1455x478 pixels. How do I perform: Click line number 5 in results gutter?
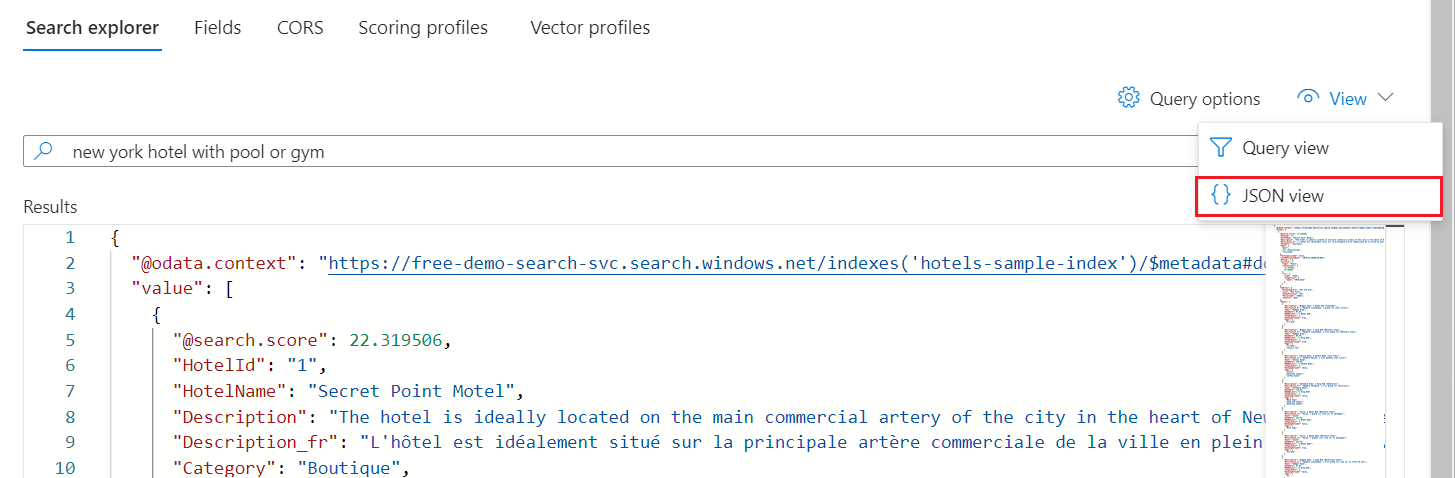[x=68, y=340]
